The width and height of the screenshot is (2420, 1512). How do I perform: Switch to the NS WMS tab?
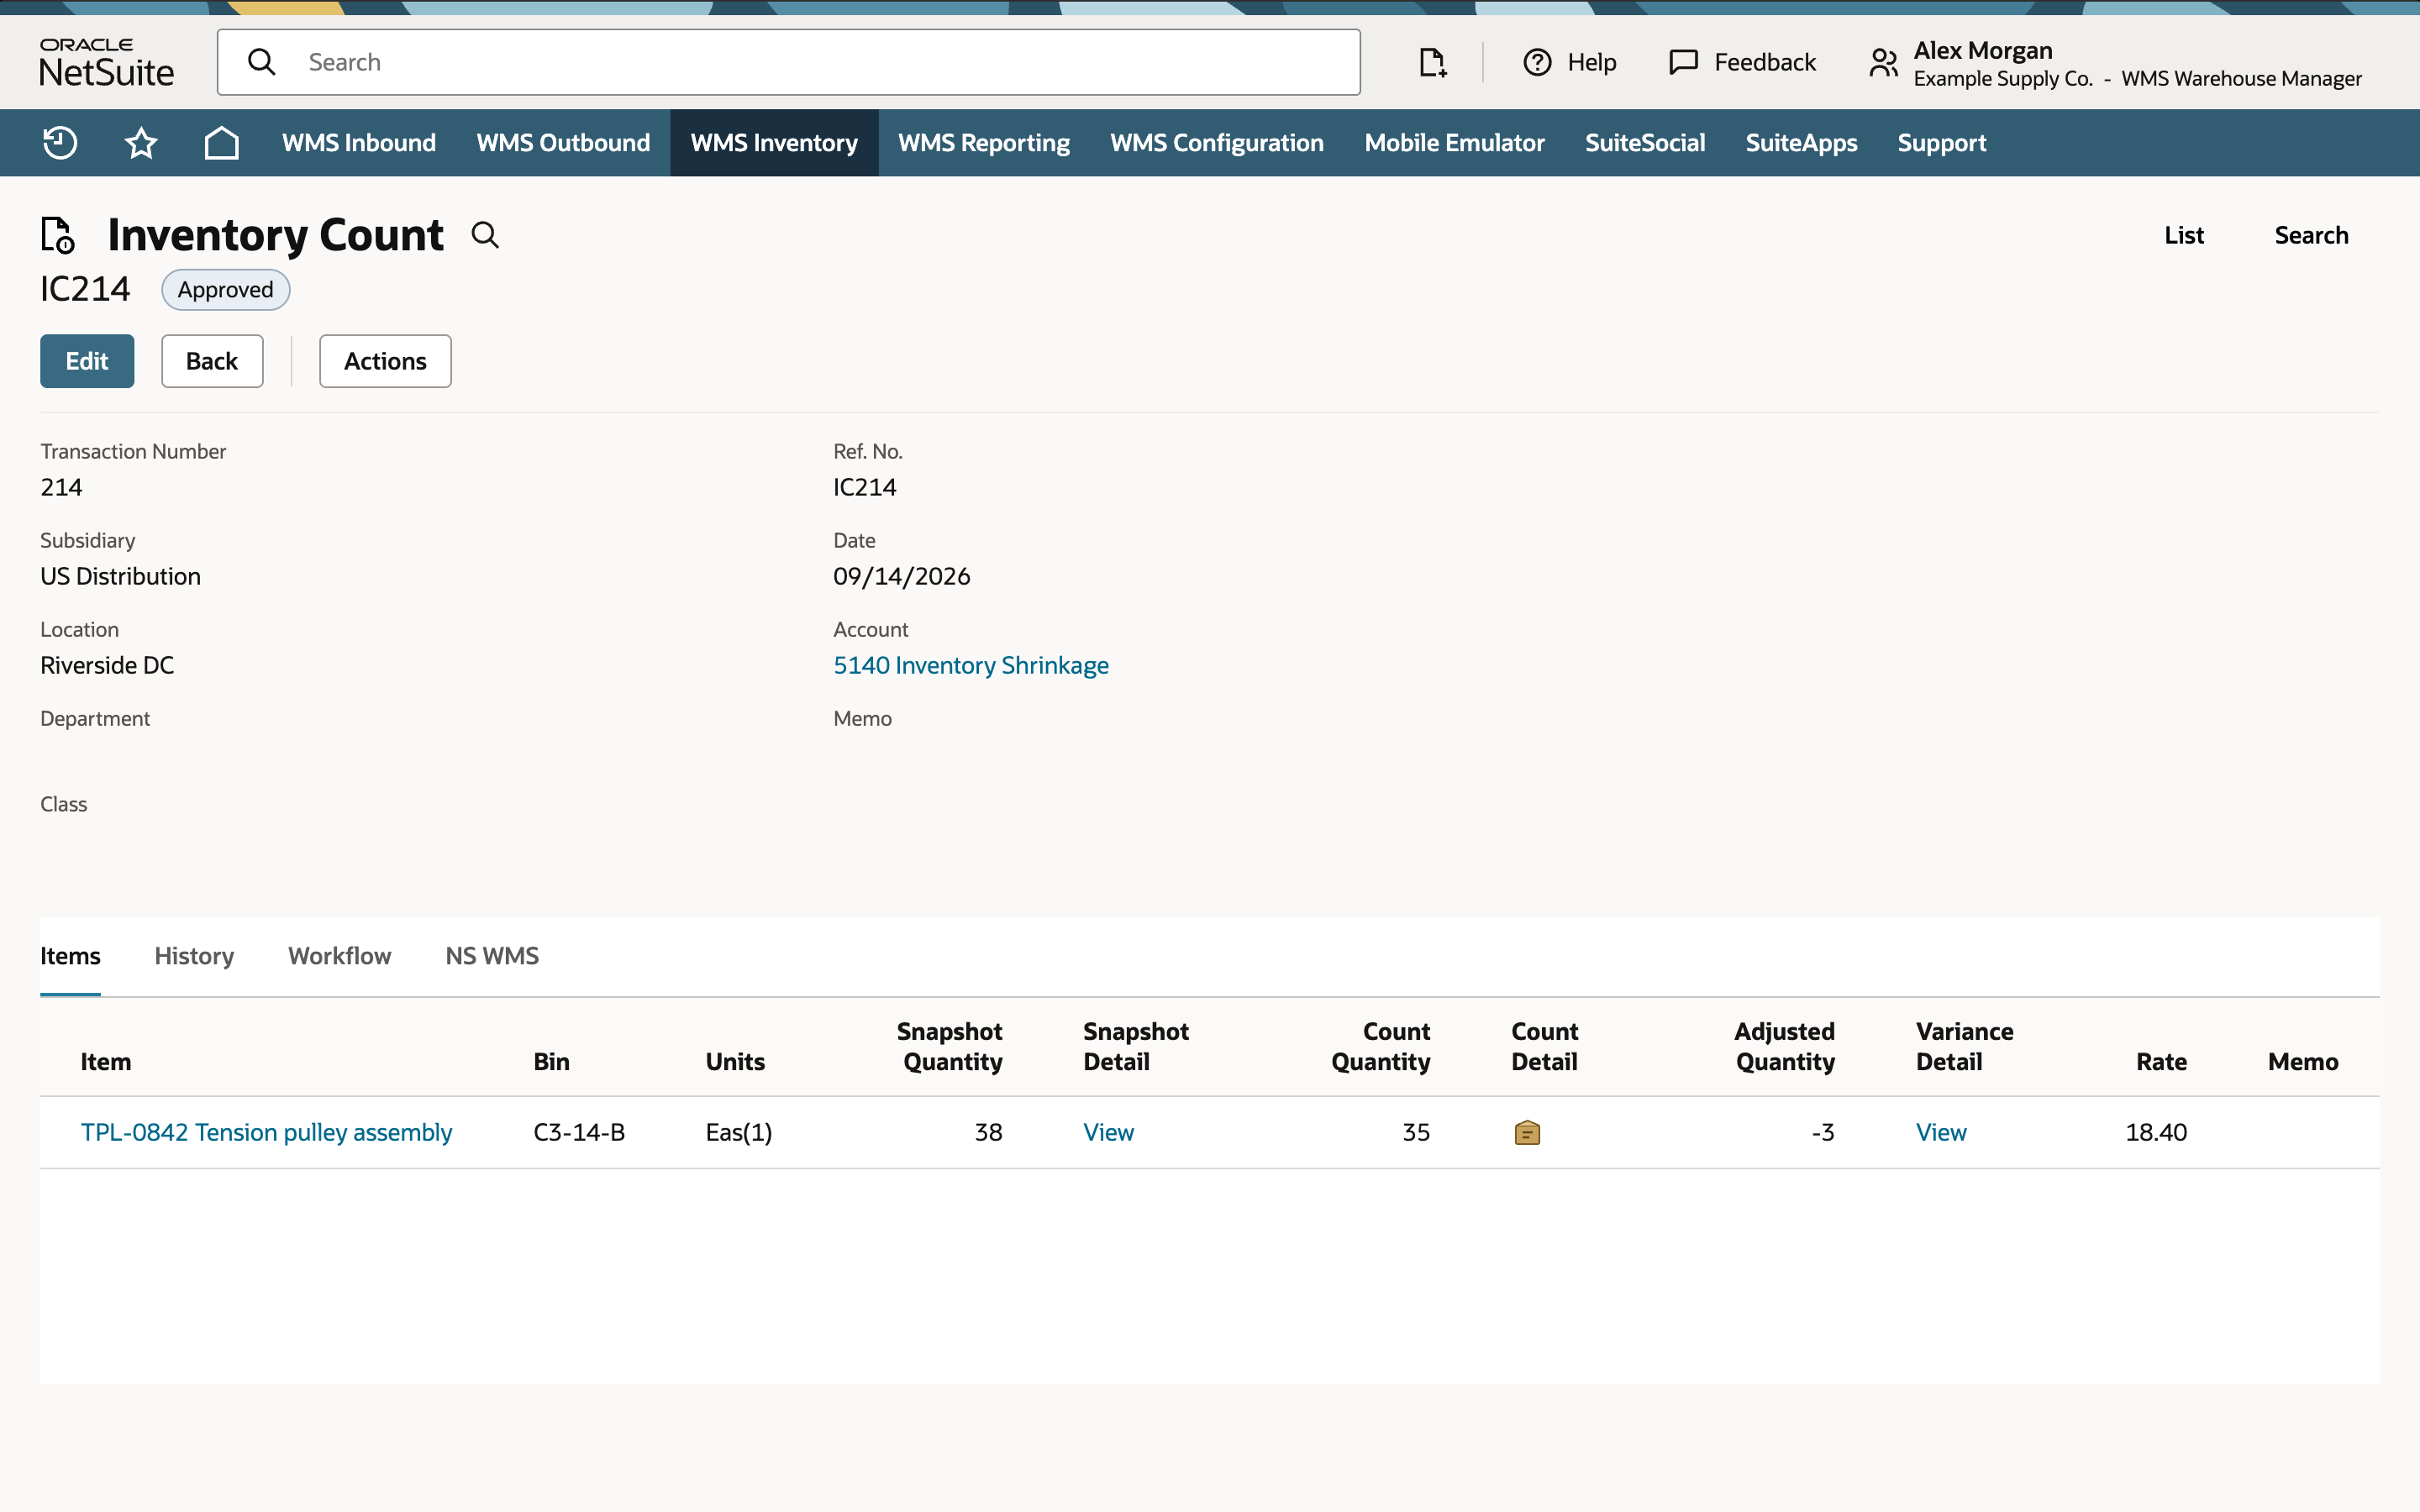(492, 956)
